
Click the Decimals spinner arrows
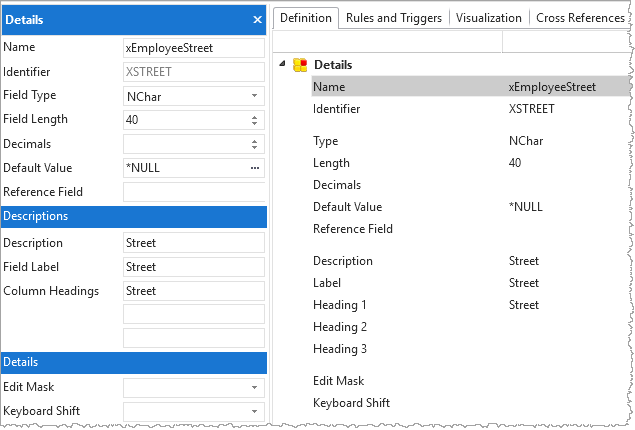[255, 144]
